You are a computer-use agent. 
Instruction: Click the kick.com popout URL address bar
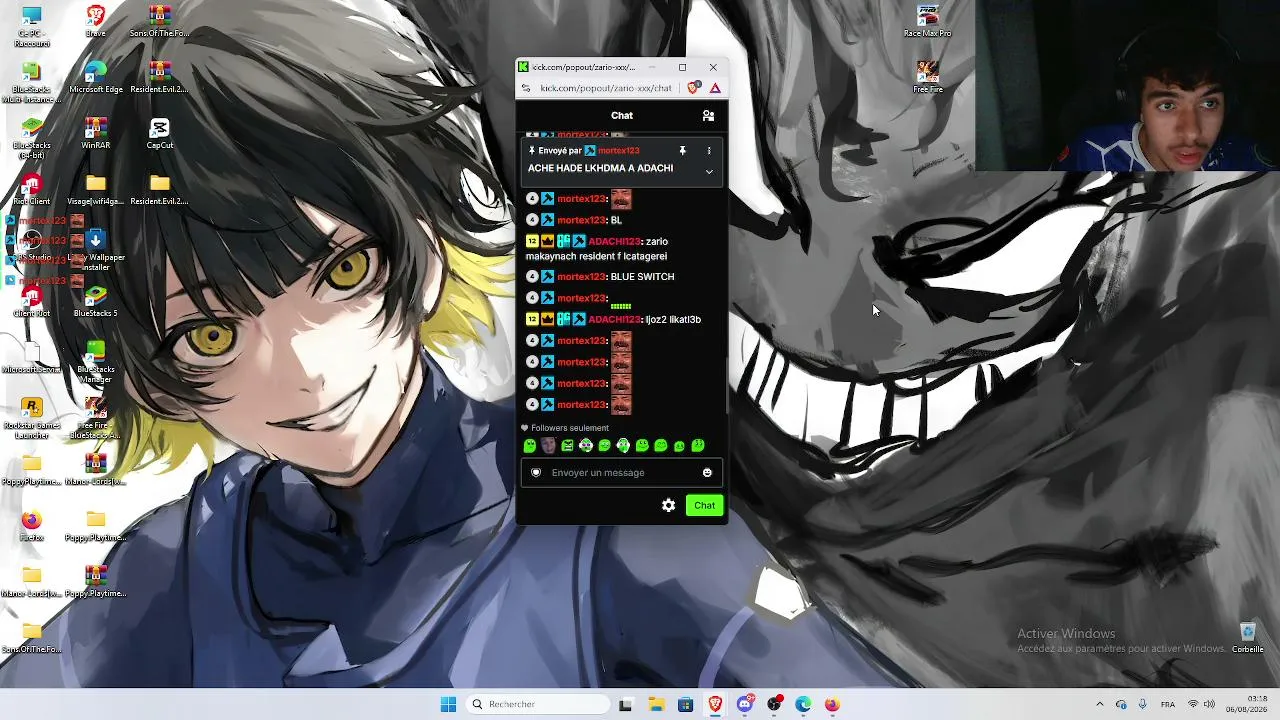pyautogui.click(x=605, y=88)
